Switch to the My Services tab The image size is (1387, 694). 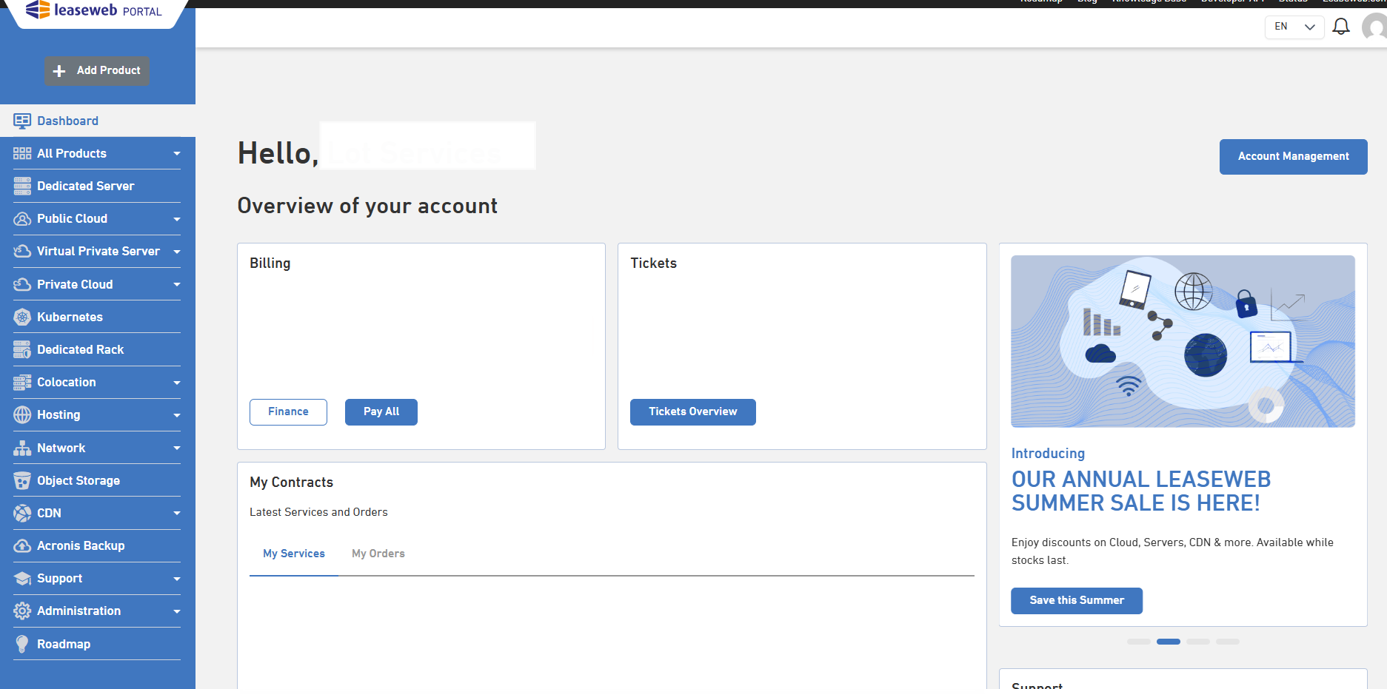pos(294,554)
